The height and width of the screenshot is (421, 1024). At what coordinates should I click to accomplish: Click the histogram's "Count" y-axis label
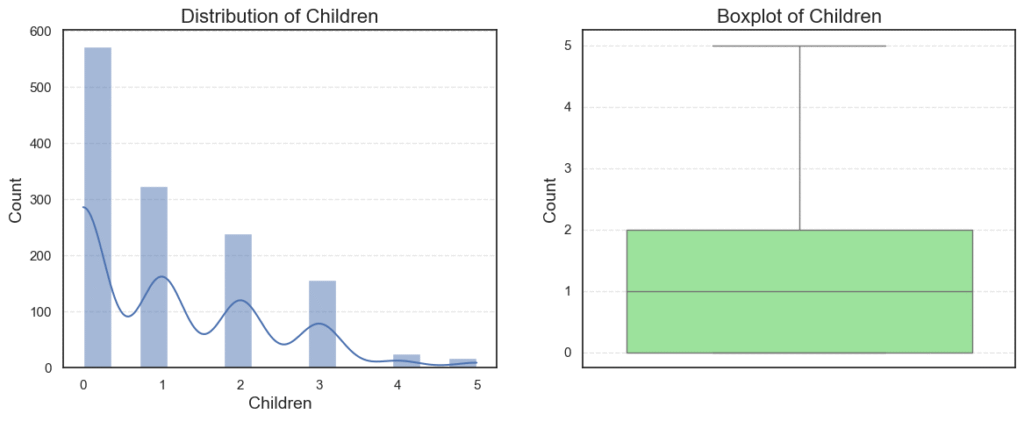16,200
